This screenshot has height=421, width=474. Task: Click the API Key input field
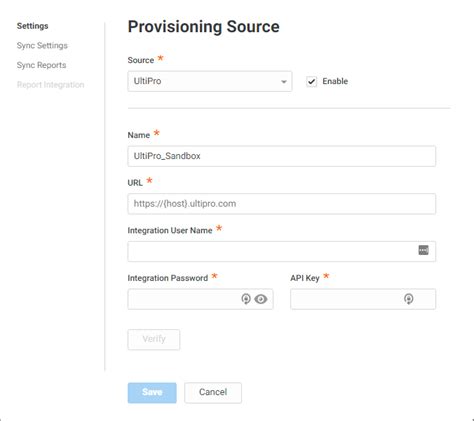coord(363,299)
